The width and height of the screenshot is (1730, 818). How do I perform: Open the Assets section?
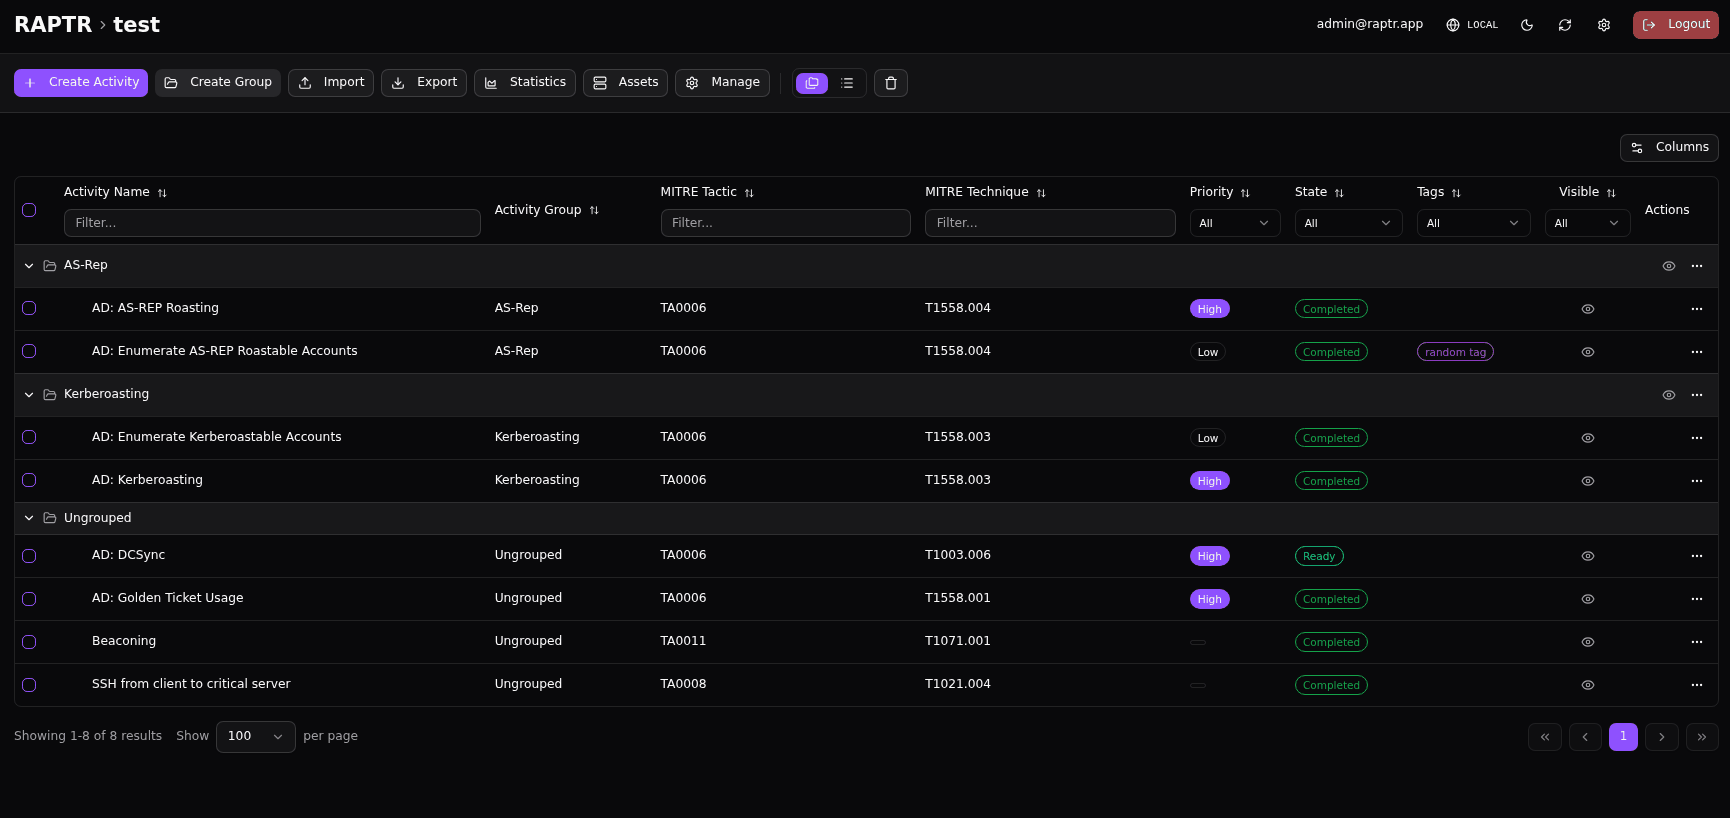625,83
